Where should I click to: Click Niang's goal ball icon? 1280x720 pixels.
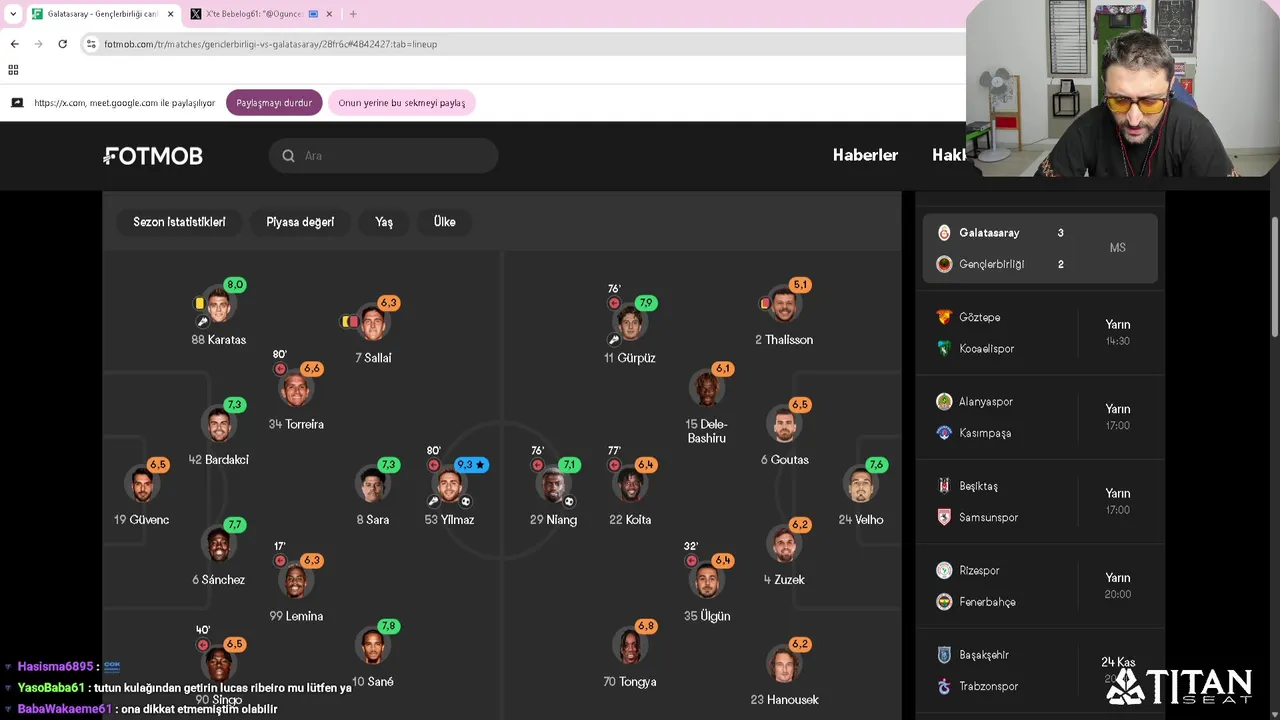569,502
